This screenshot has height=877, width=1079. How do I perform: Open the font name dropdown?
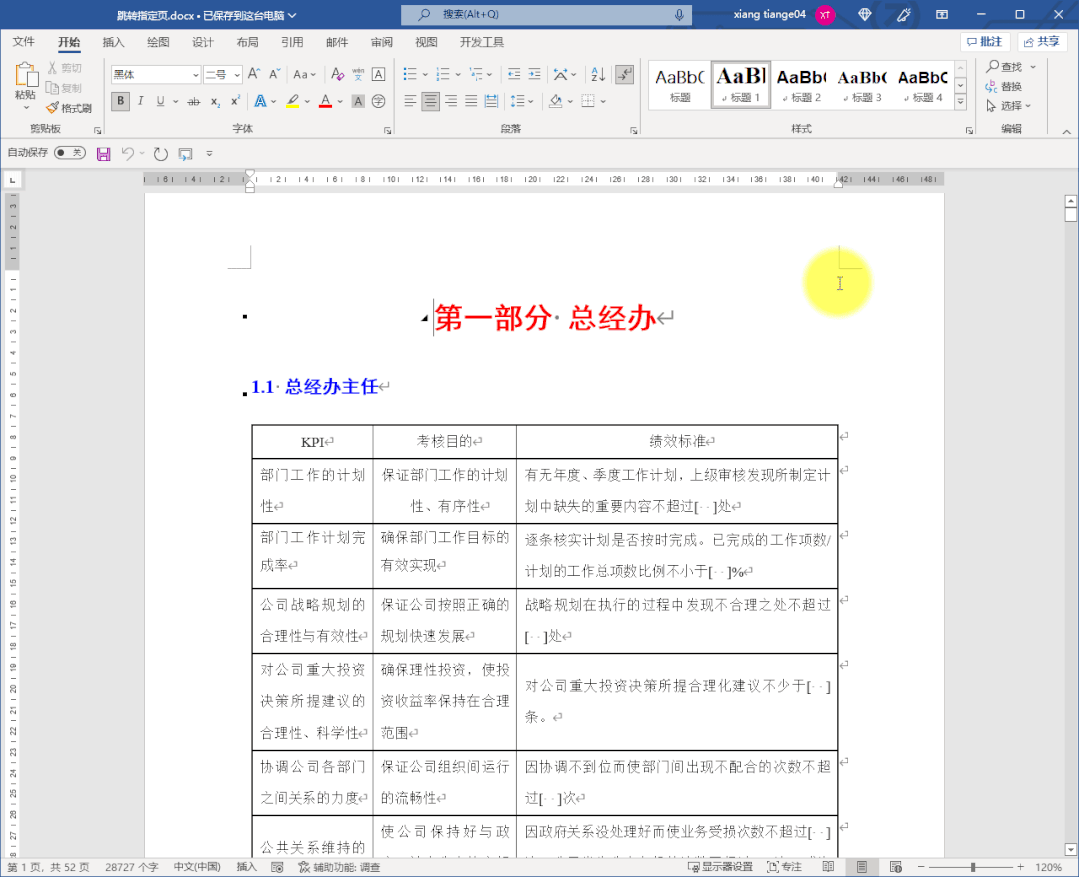[194, 75]
